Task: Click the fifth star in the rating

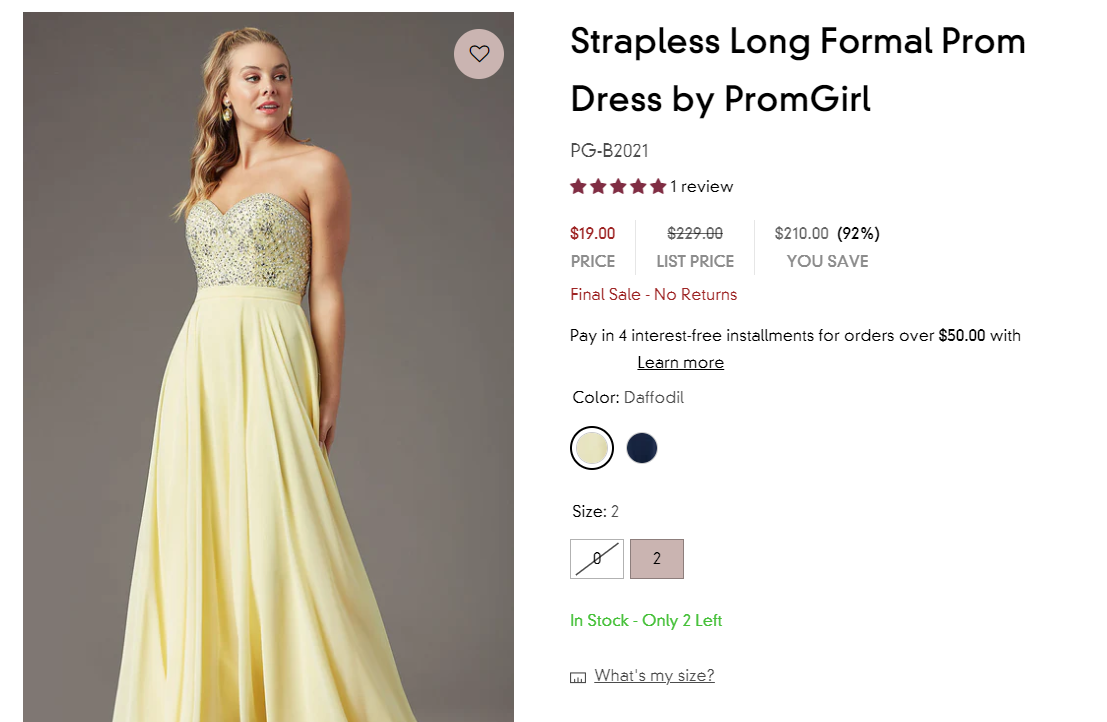Action: pyautogui.click(x=660, y=186)
